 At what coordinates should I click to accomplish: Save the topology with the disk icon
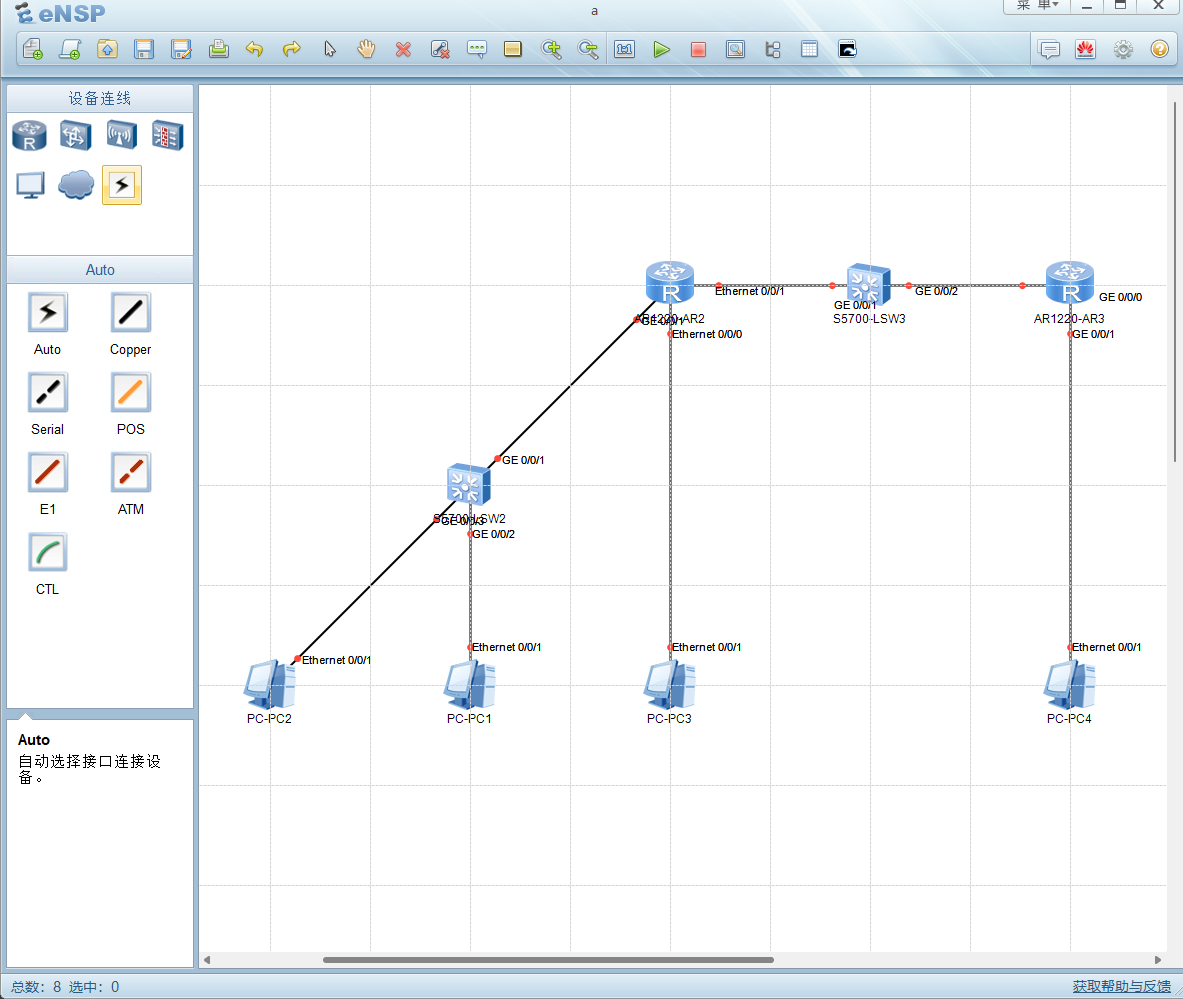144,50
